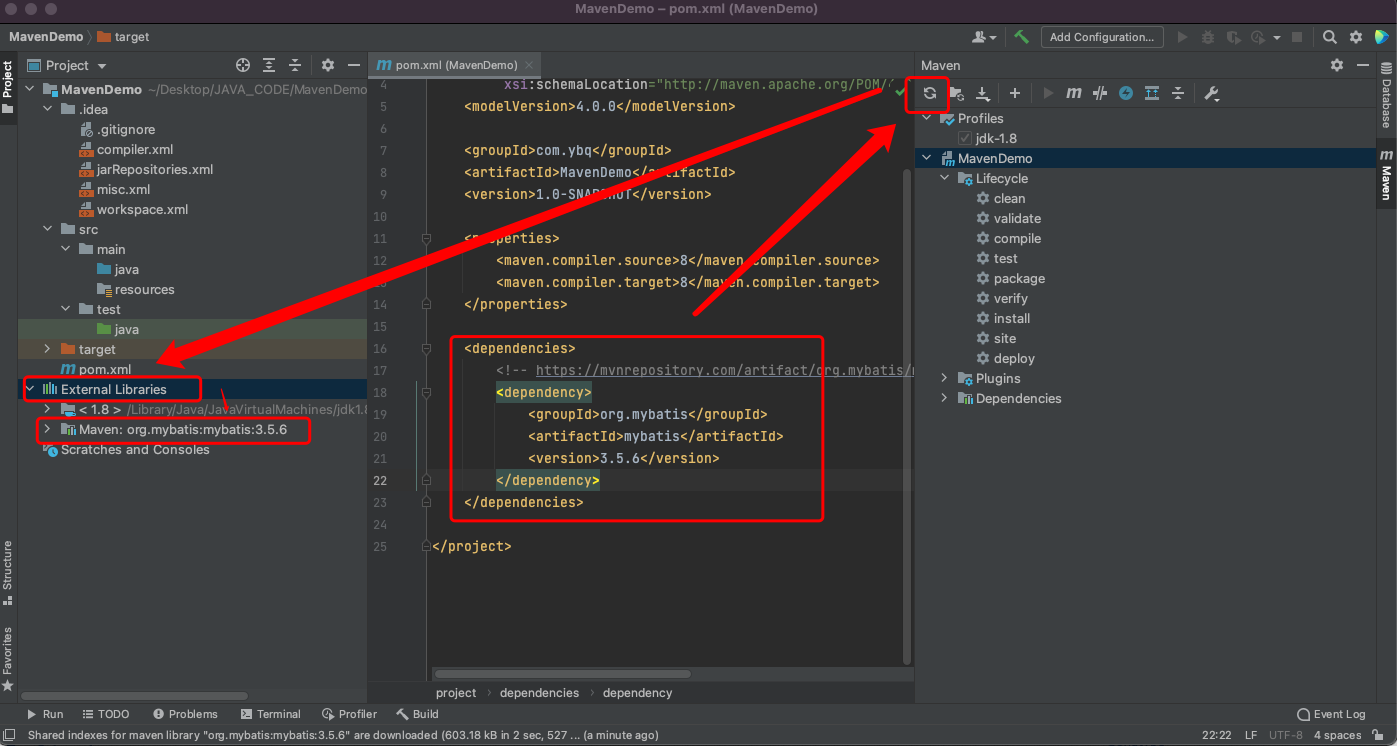Open the Build tool tab

(417, 714)
